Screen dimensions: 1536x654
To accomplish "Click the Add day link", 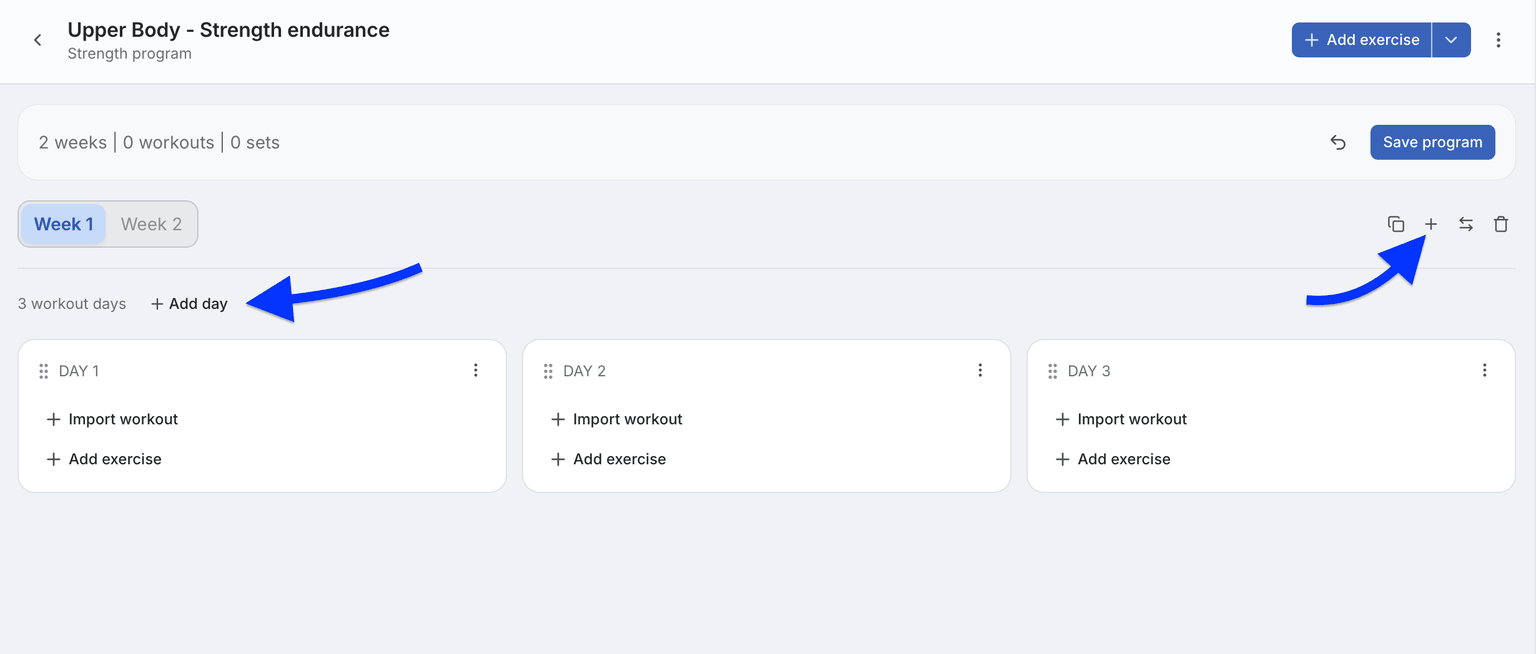I will pos(189,304).
